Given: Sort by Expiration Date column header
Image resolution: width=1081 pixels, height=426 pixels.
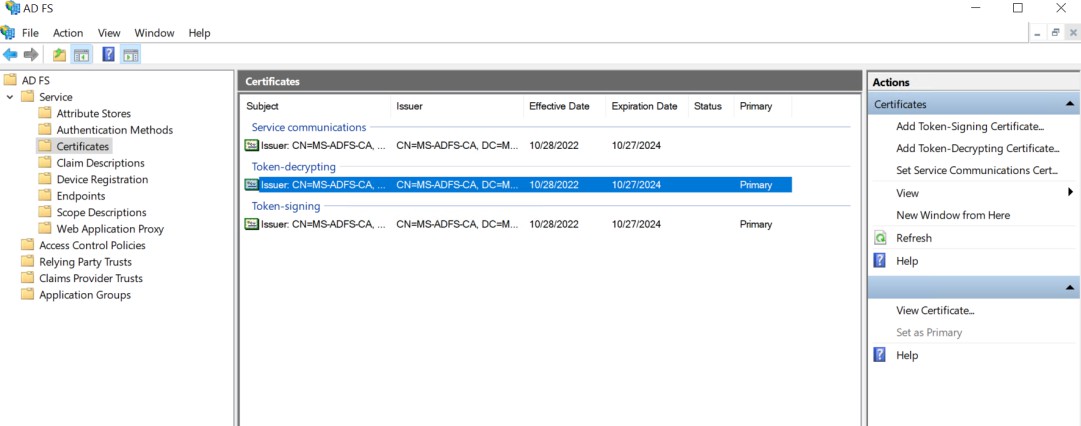Looking at the screenshot, I should point(647,106).
